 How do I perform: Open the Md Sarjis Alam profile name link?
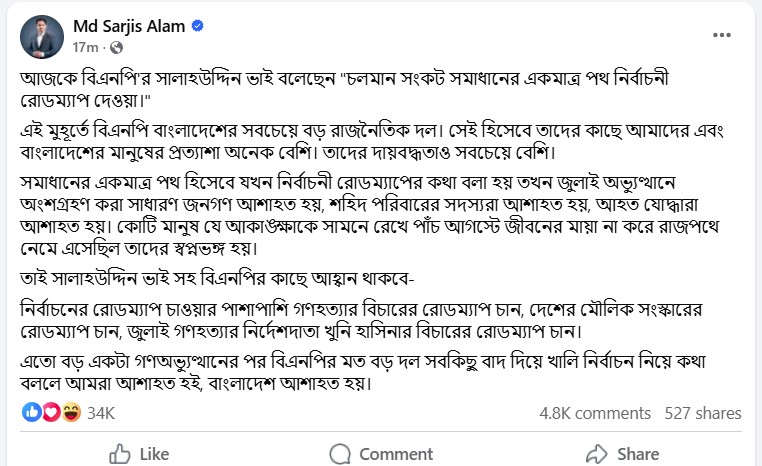(128, 26)
